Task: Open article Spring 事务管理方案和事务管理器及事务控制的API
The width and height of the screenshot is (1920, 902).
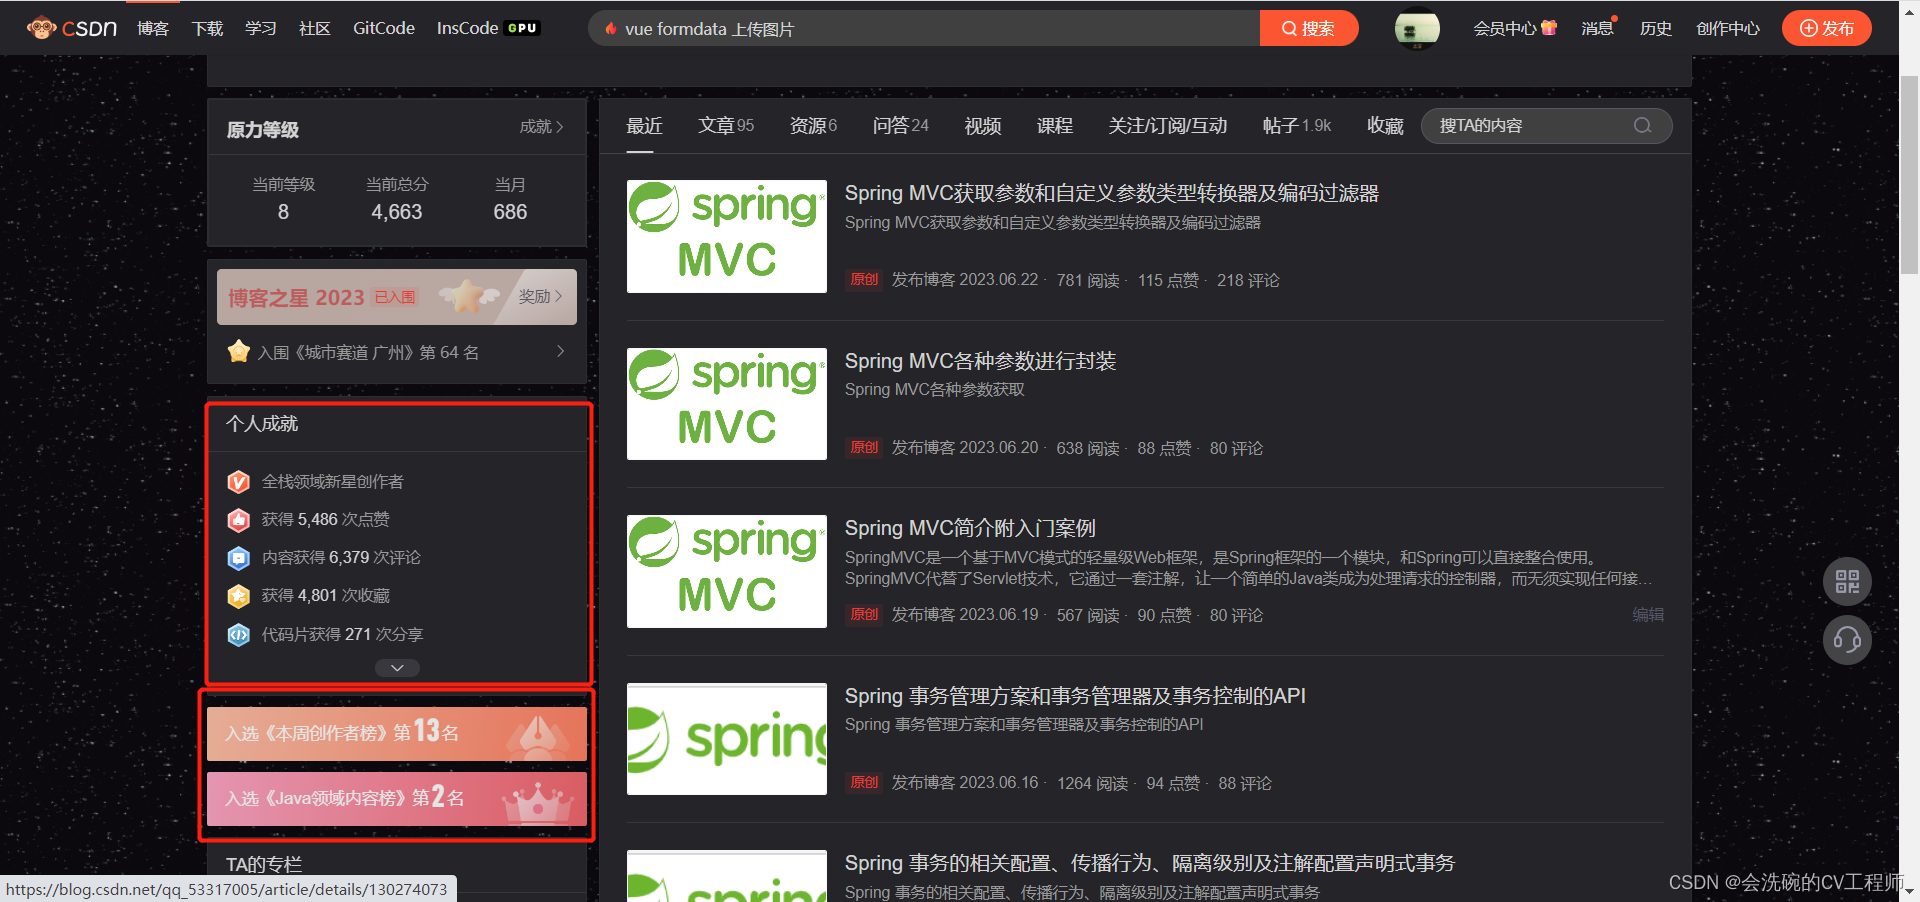Action: (1075, 696)
